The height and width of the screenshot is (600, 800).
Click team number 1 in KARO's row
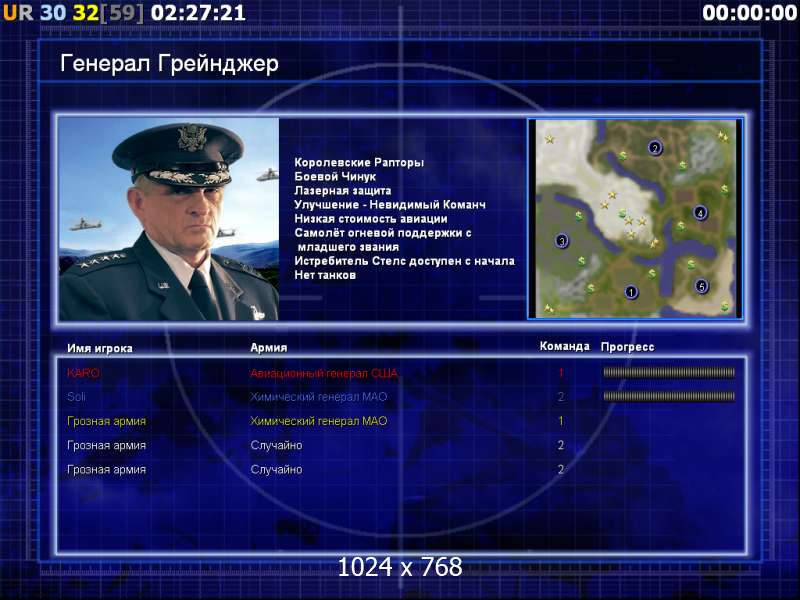(x=561, y=373)
